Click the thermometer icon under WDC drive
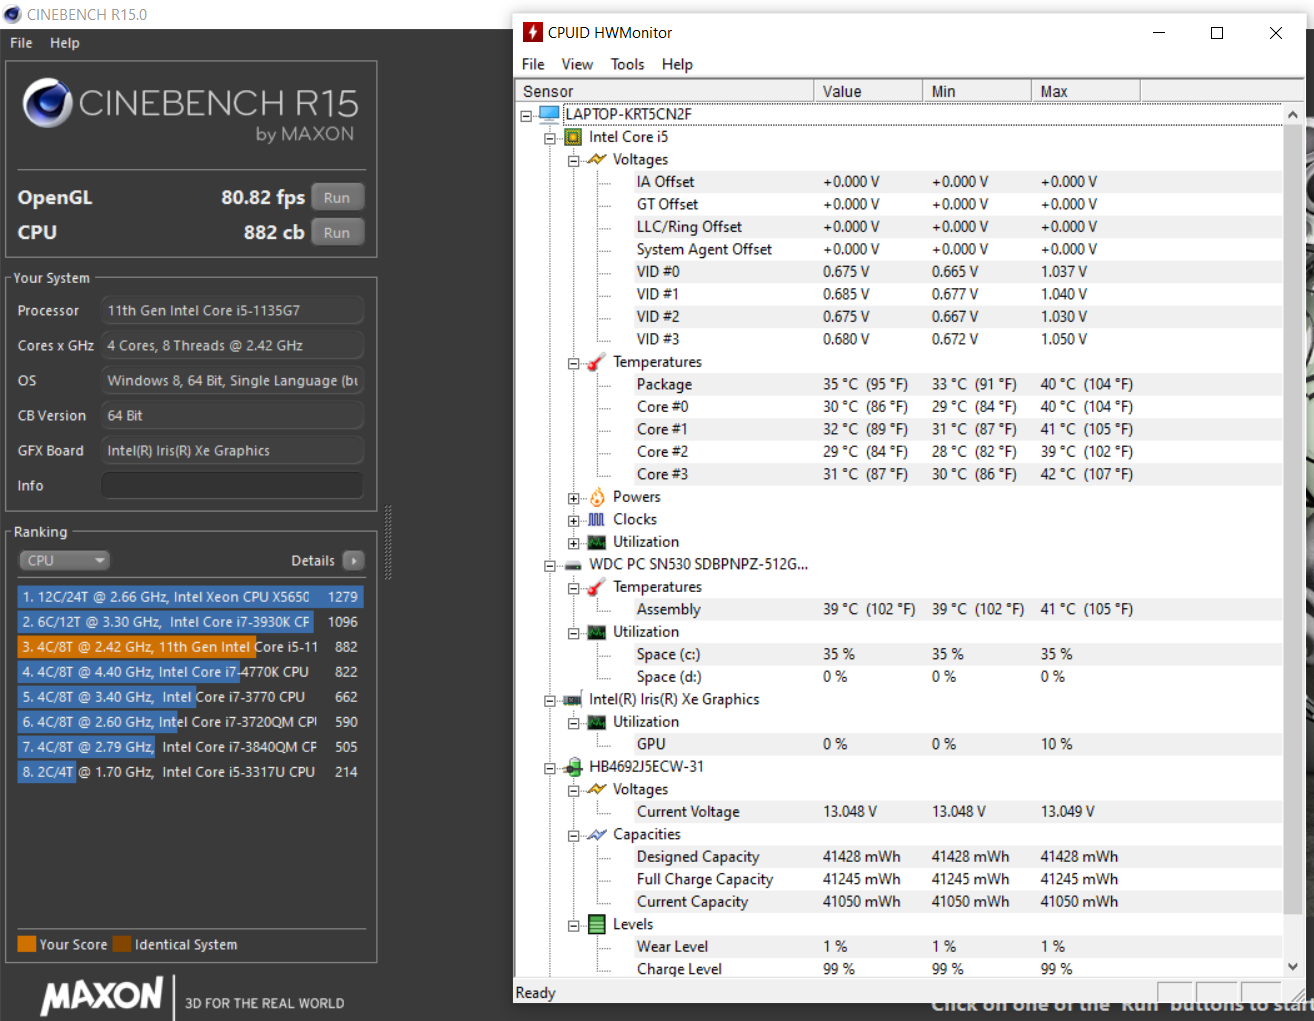The image size is (1314, 1021). click(597, 587)
